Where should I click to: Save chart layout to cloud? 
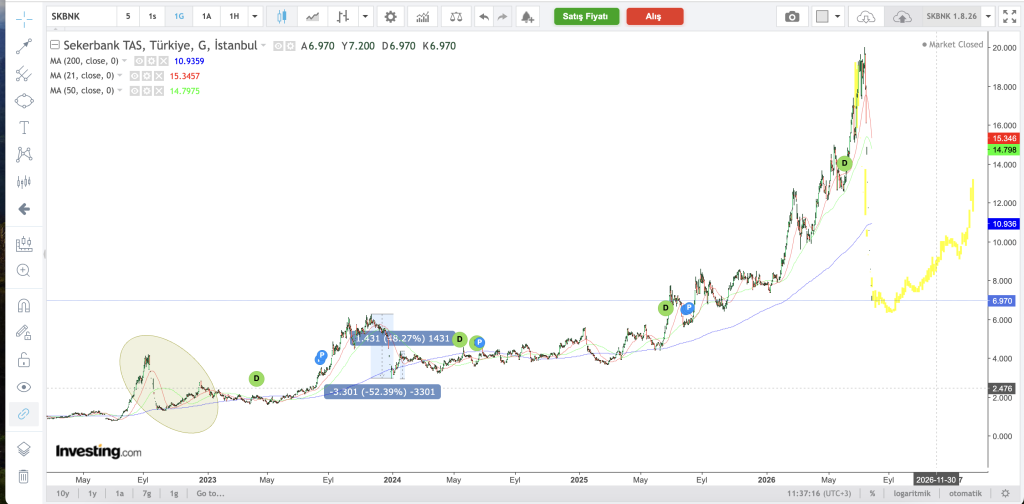[x=902, y=16]
